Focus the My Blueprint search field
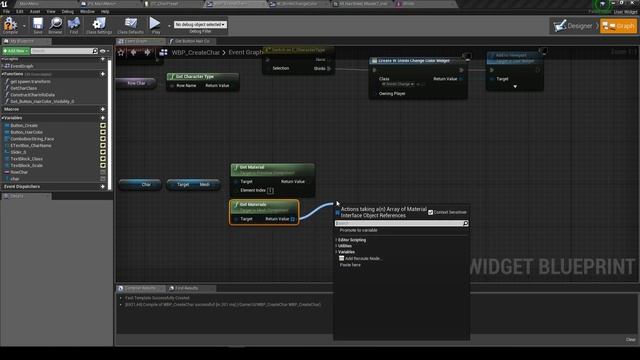 (x=64, y=51)
